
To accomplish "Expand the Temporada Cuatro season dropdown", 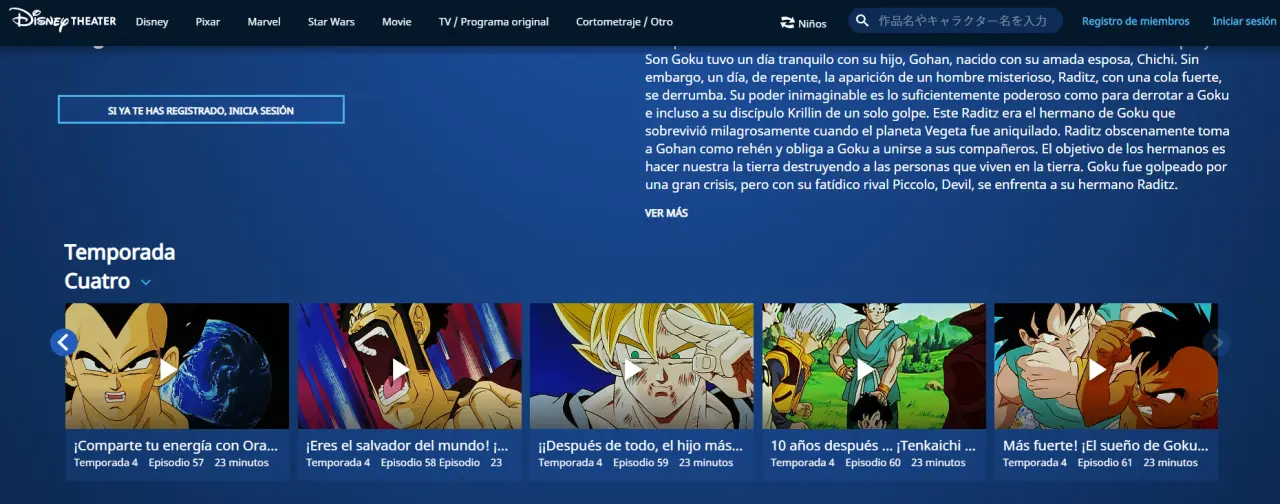I will [x=146, y=282].
